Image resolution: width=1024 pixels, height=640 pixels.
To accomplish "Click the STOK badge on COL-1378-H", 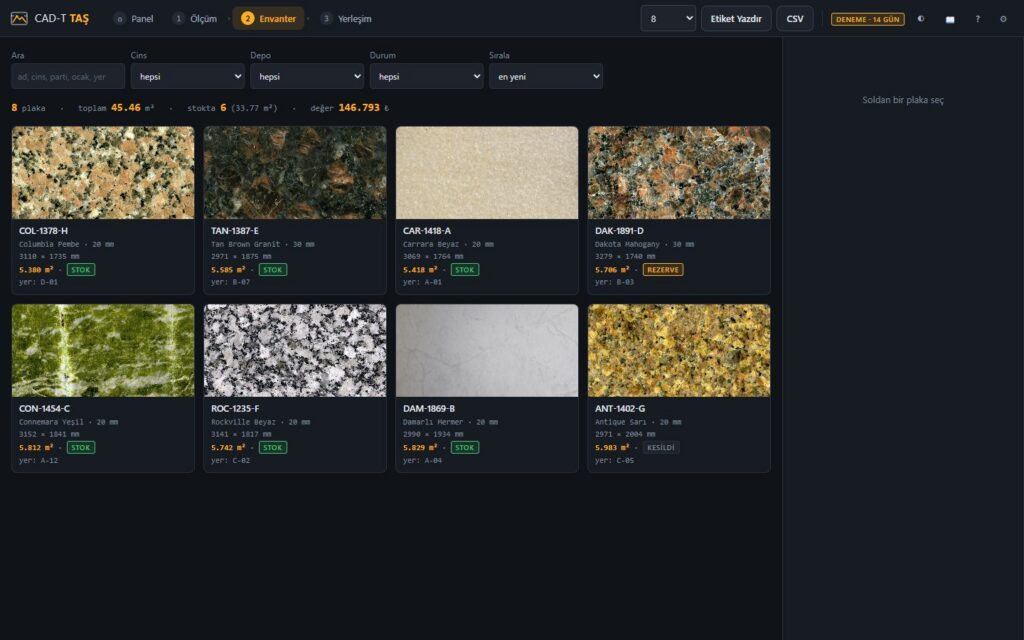I will pyautogui.click(x=81, y=270).
